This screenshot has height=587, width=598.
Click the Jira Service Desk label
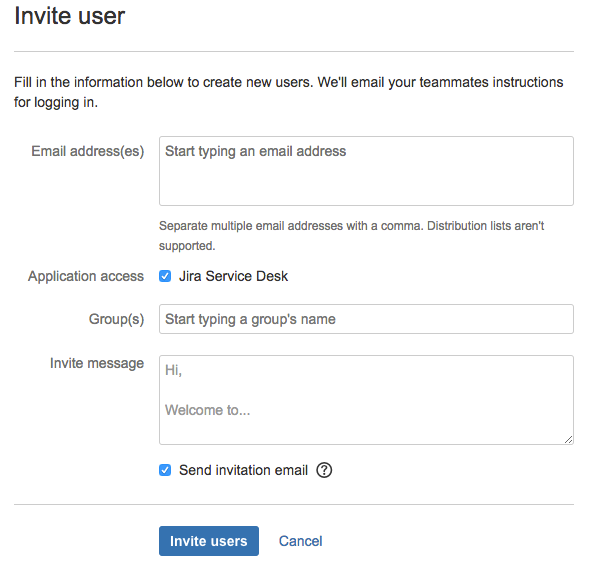[x=233, y=276]
